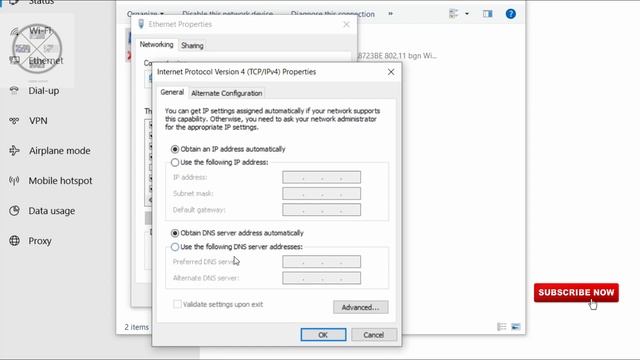The height and width of the screenshot is (360, 640).
Task: Open Airplane mode settings
Action: coord(60,151)
